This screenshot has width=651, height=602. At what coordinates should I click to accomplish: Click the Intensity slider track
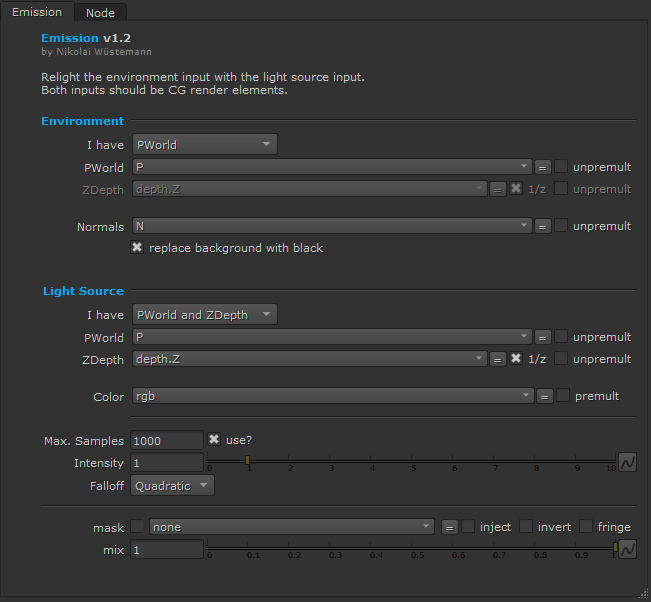410,462
